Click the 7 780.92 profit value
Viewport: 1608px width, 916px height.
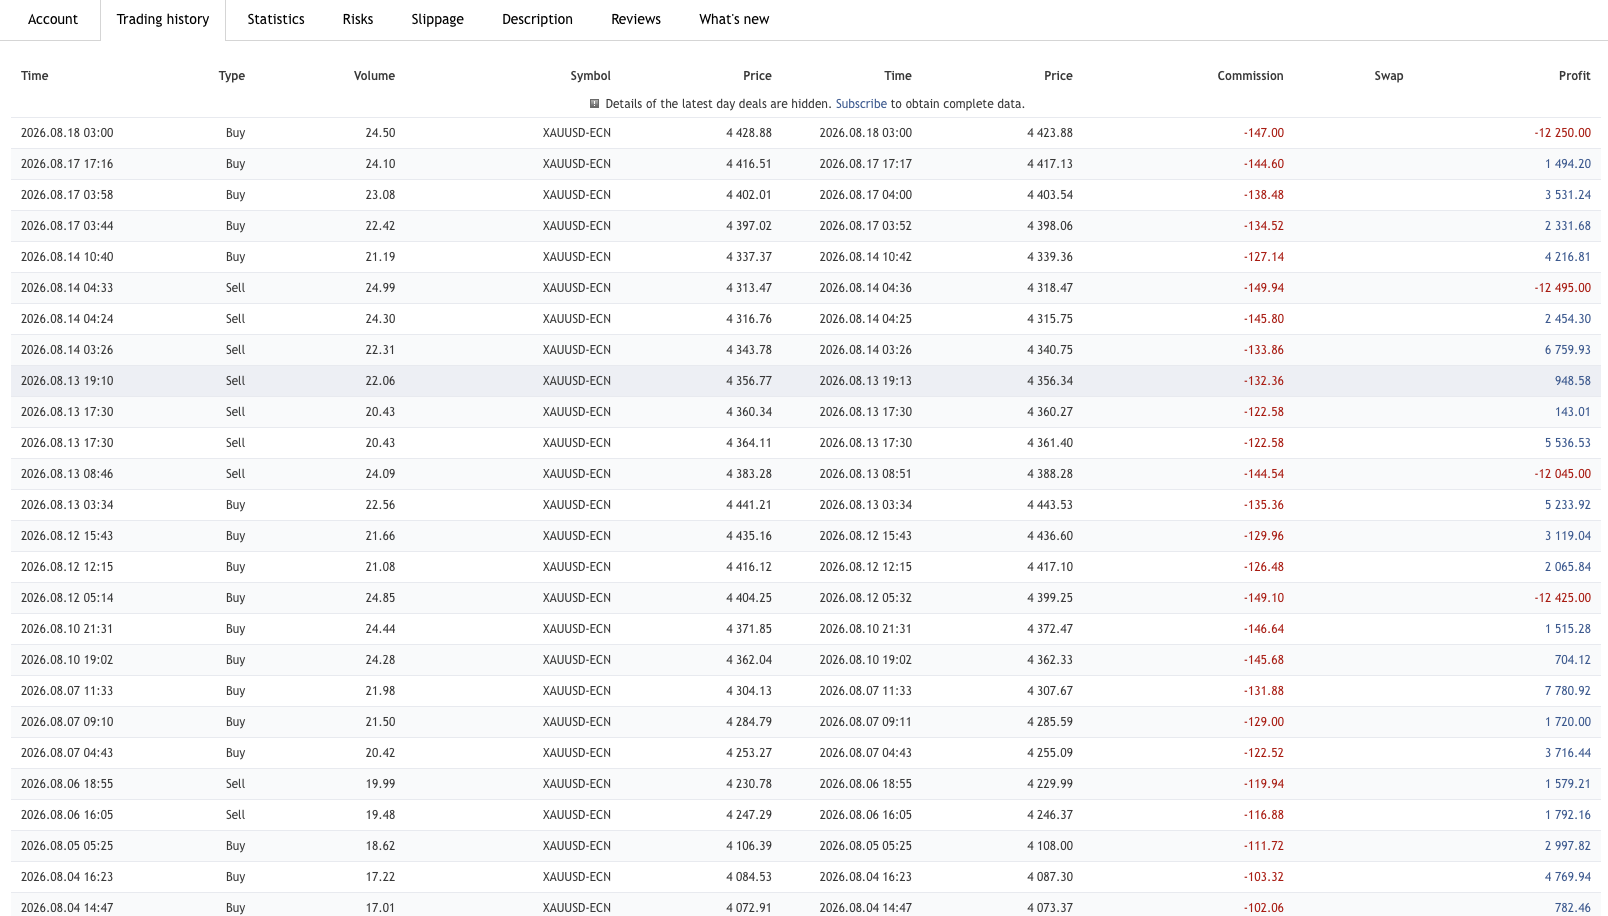pos(1567,691)
